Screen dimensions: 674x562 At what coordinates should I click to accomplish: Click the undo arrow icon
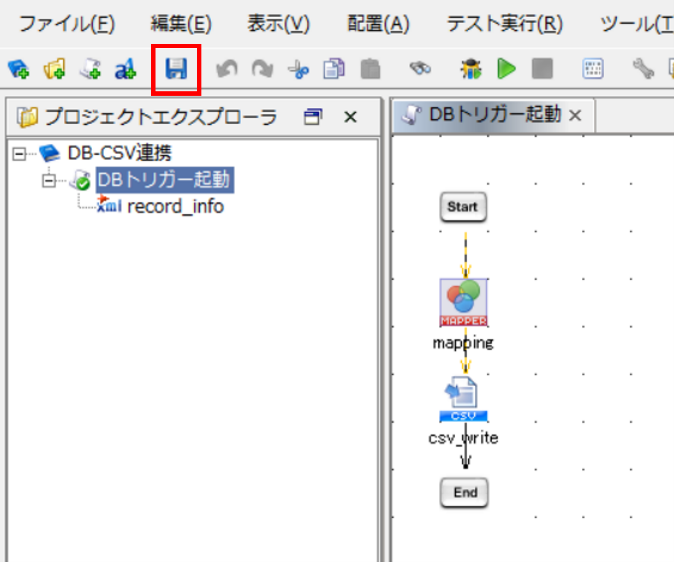coord(227,69)
